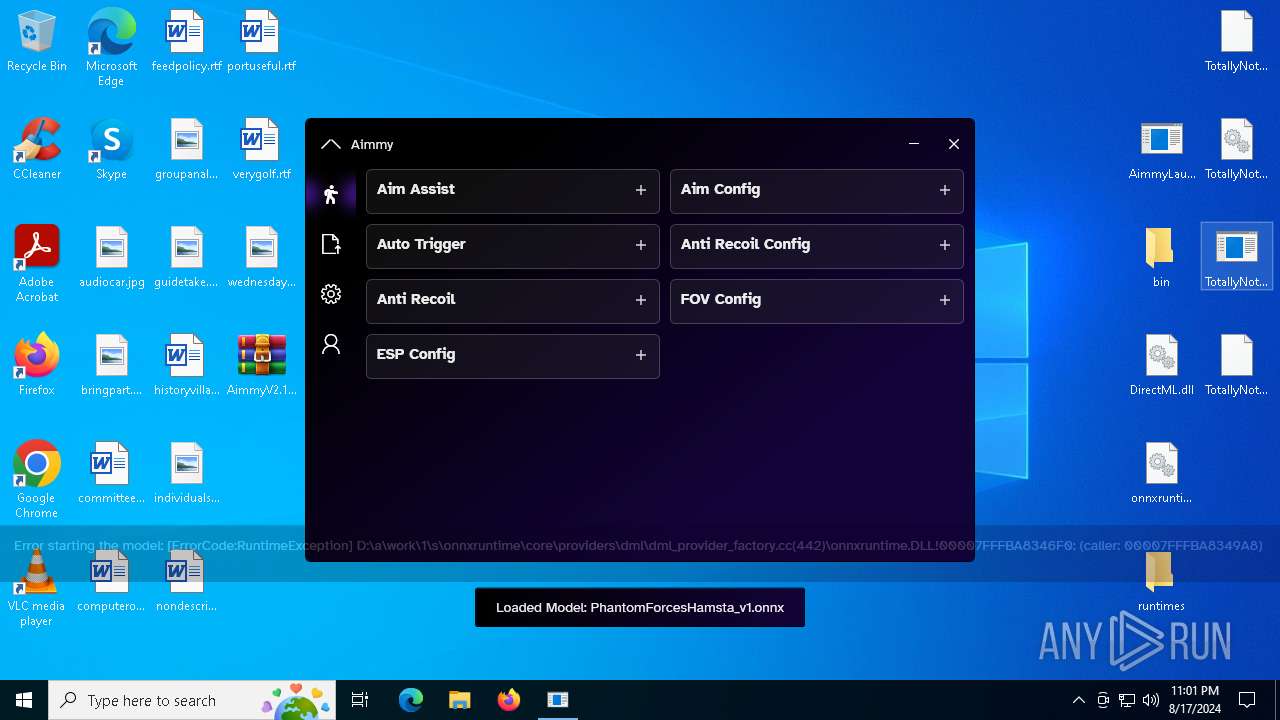Screen dimensions: 1280x720
Task: Select the guidetake... image file on desktop
Action: tap(186, 258)
